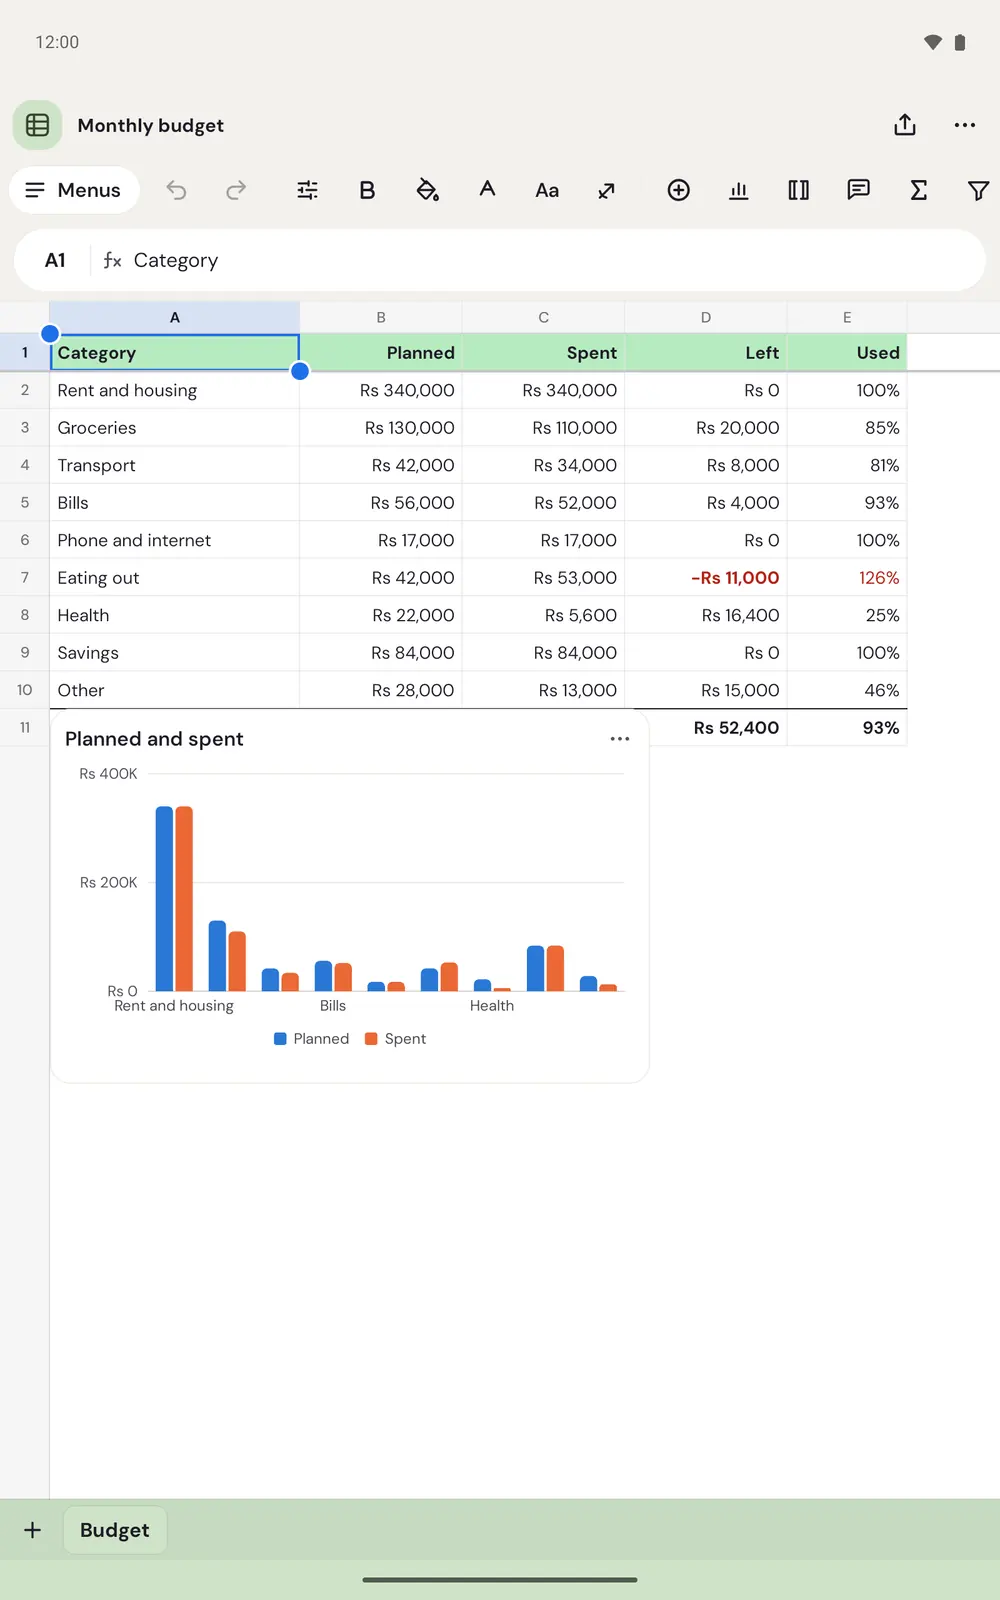Open the Menus button

point(74,190)
